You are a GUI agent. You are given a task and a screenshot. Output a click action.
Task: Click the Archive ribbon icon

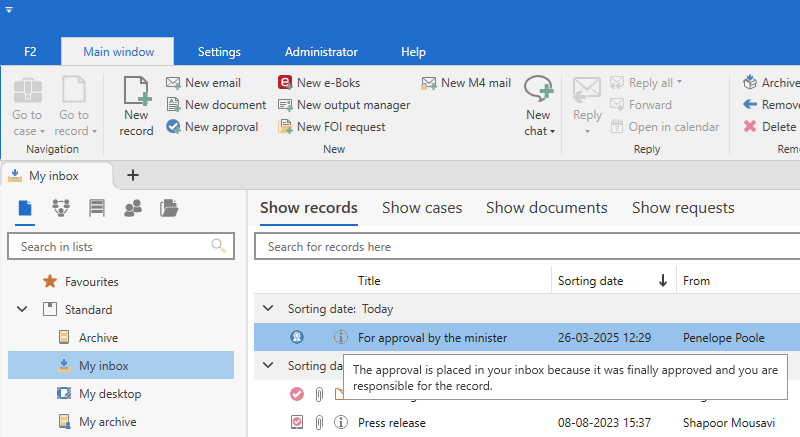point(750,83)
